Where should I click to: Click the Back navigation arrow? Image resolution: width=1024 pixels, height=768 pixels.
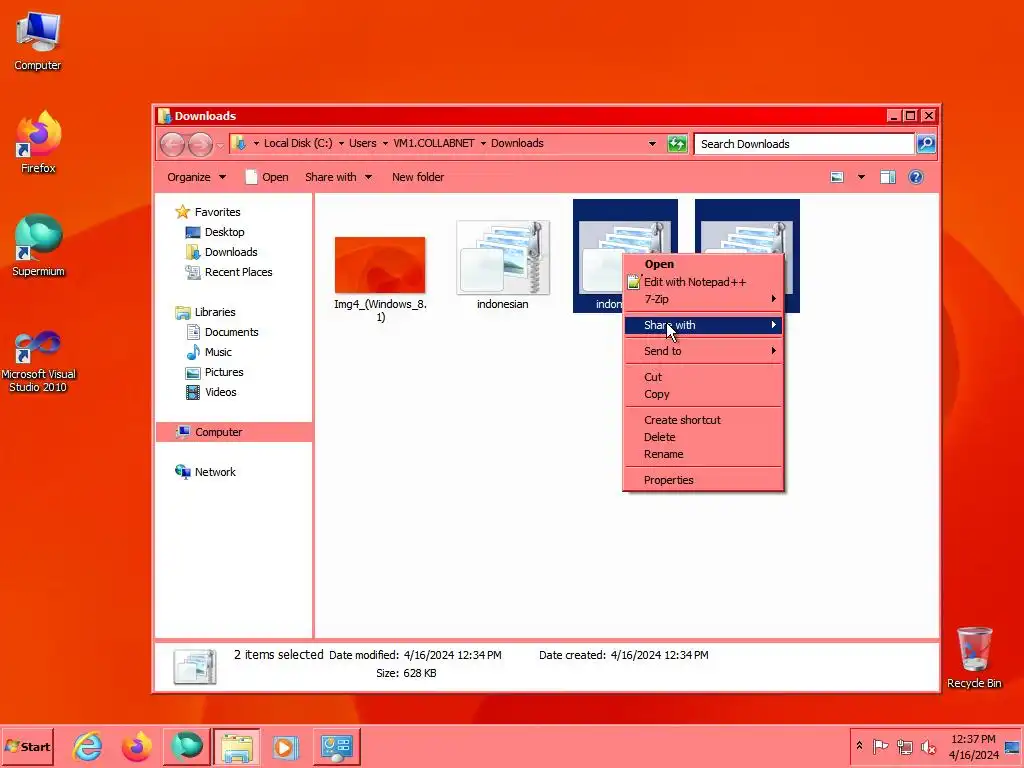pyautogui.click(x=172, y=144)
